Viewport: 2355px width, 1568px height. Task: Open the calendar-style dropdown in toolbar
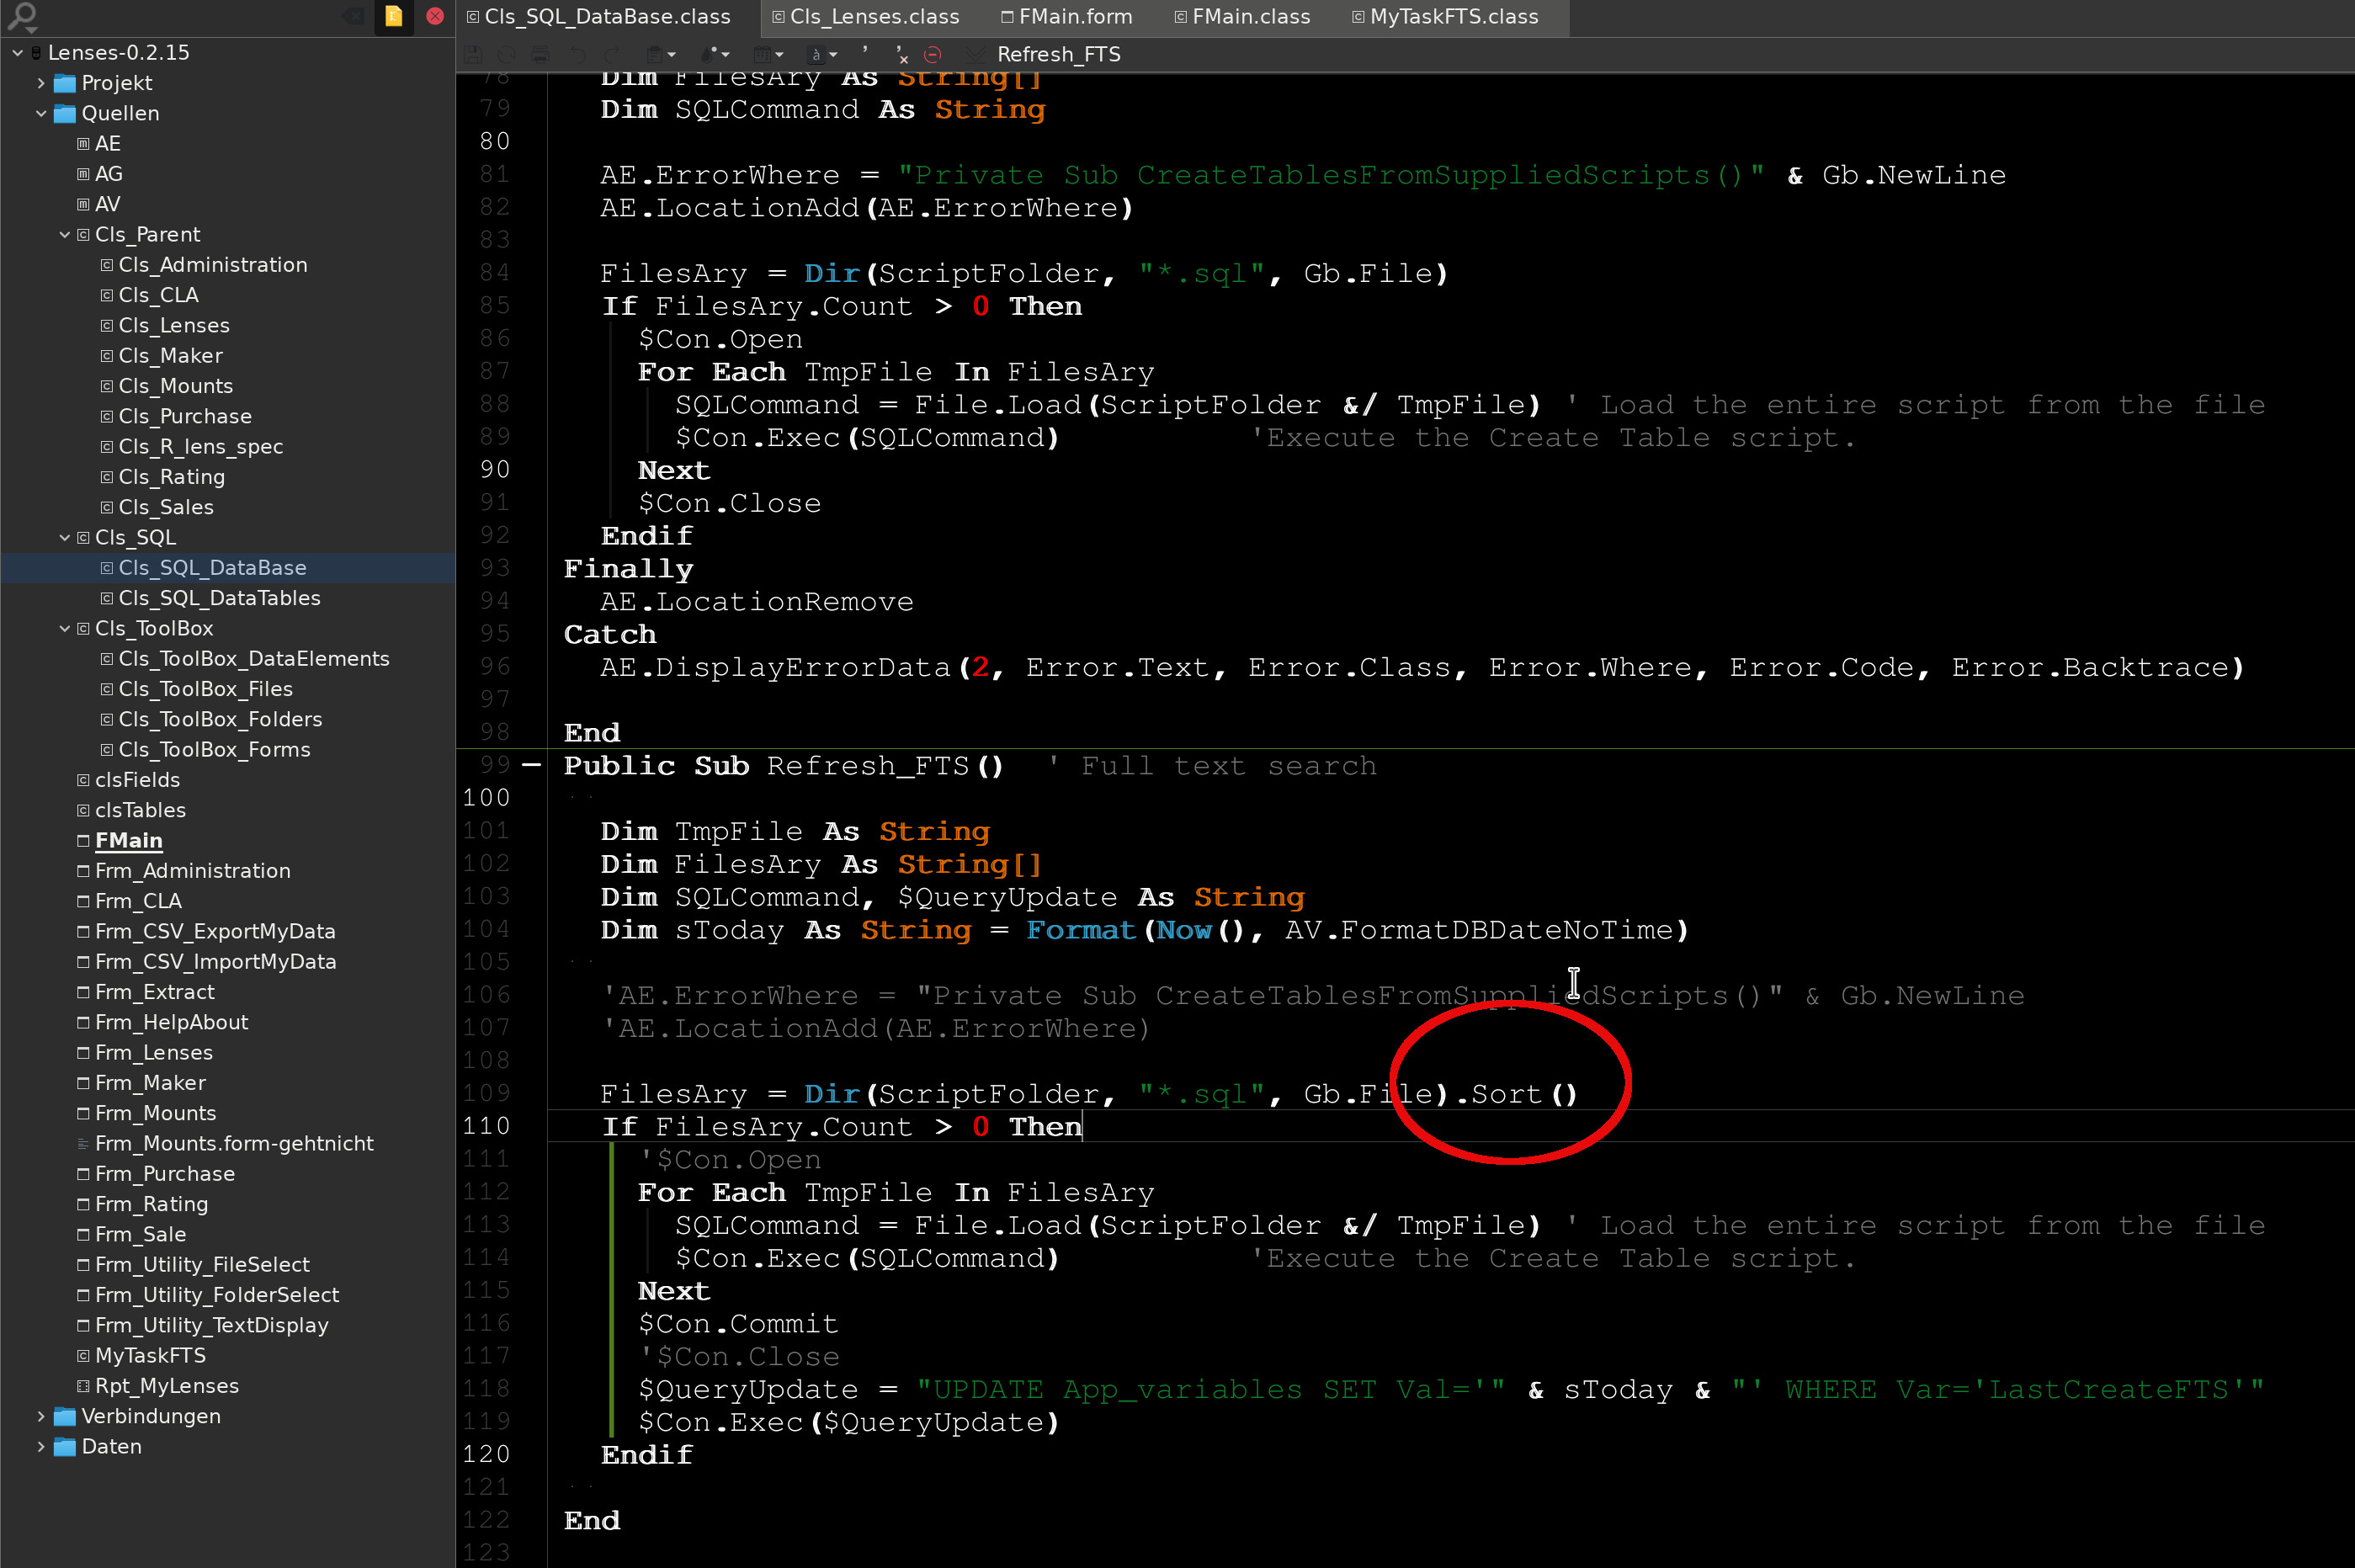[x=768, y=54]
